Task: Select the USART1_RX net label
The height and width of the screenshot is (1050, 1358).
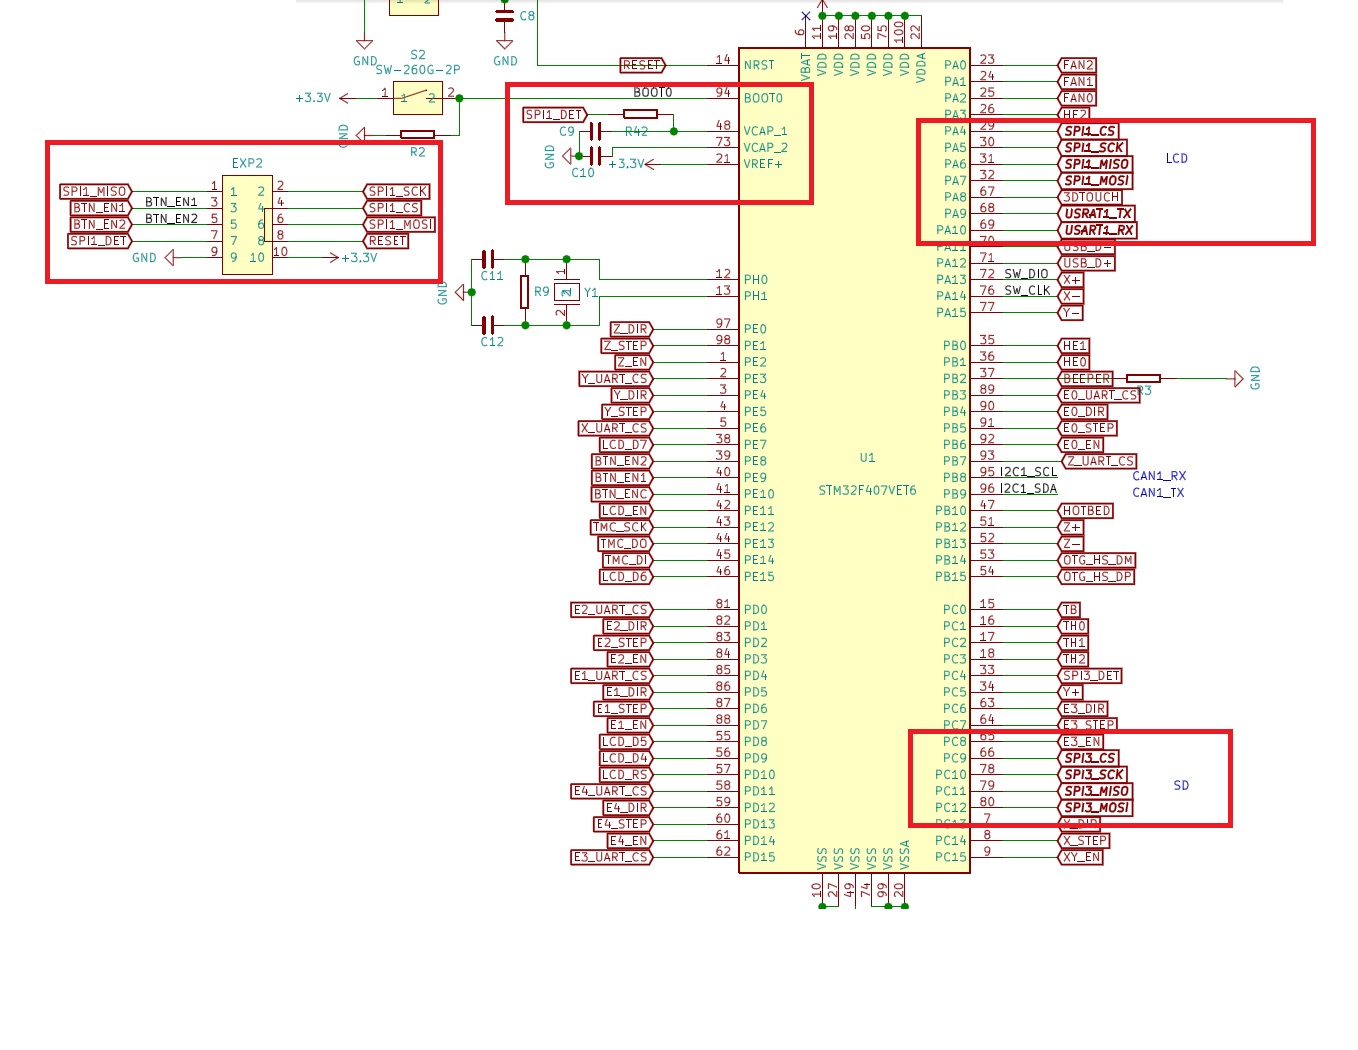Action: tap(1098, 230)
